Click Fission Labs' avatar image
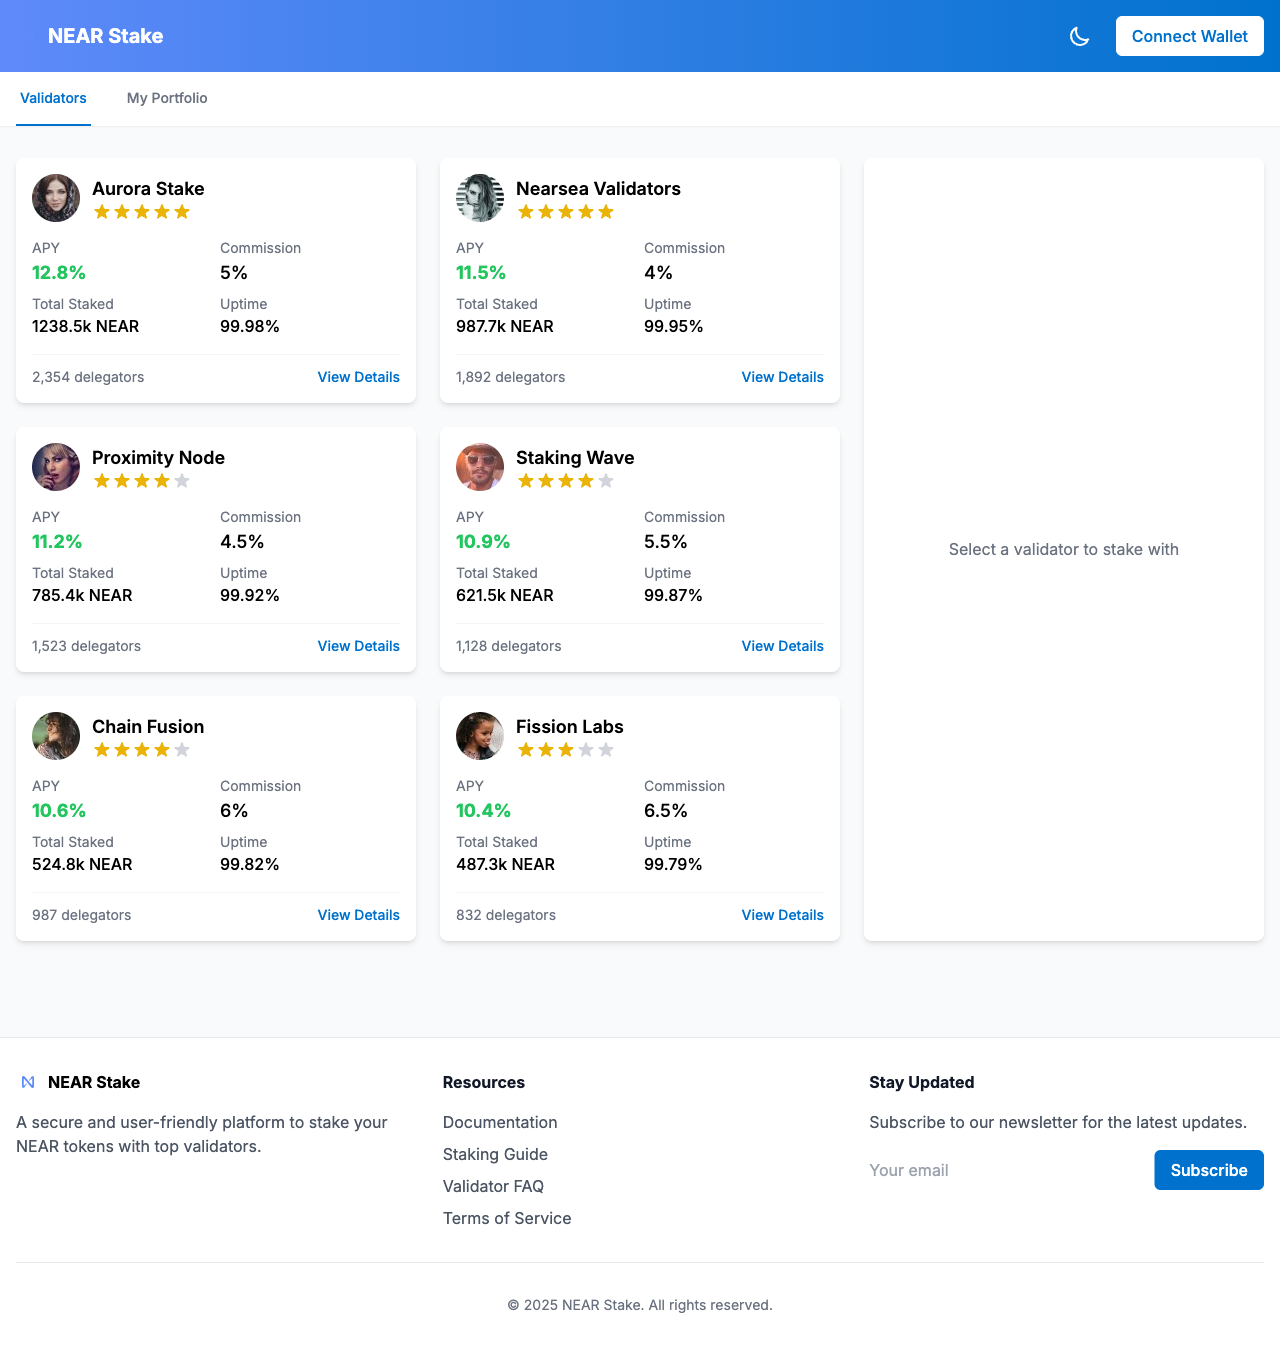1280x1347 pixels. point(480,736)
